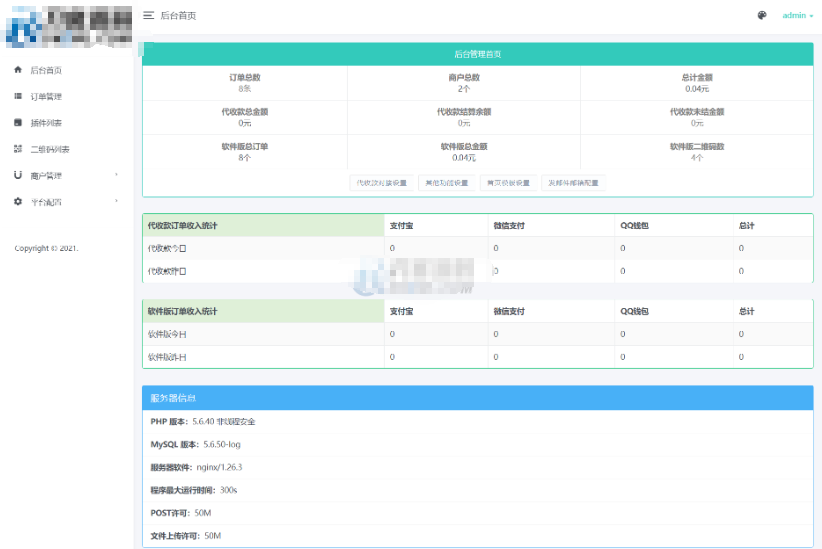Viewport: 822px width, 549px height.
Task: Expand the 平台配置 submenu arrow
Action: (117, 202)
